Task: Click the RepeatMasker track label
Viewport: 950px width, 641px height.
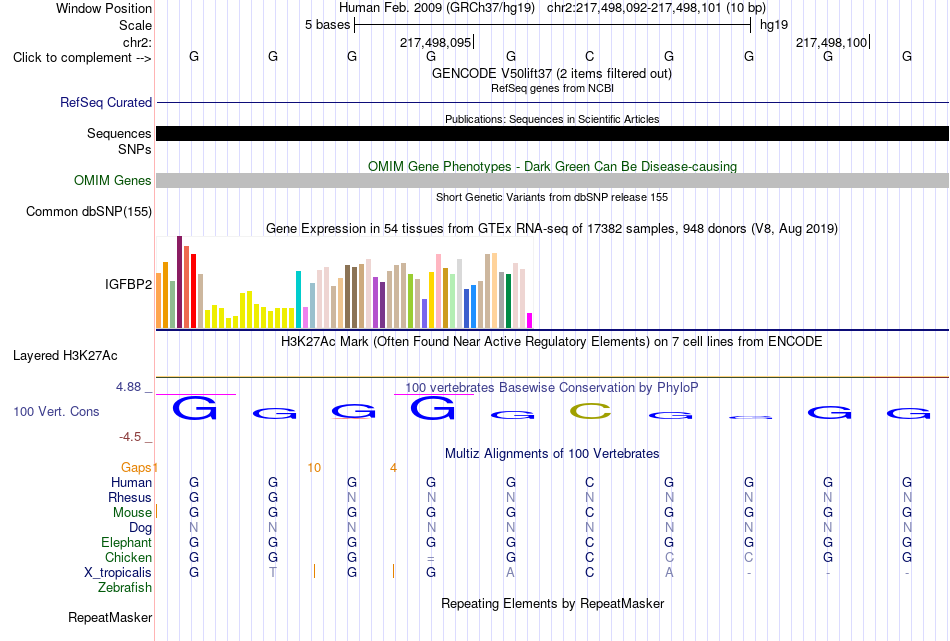Action: tap(110, 617)
